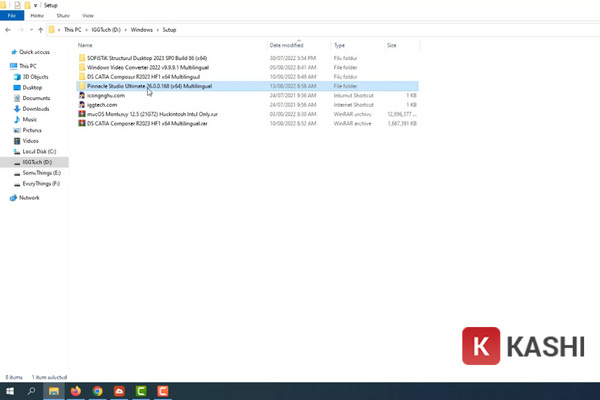
Task: Select the macOS Monterey 12.5 rar icon
Action: (x=82, y=114)
